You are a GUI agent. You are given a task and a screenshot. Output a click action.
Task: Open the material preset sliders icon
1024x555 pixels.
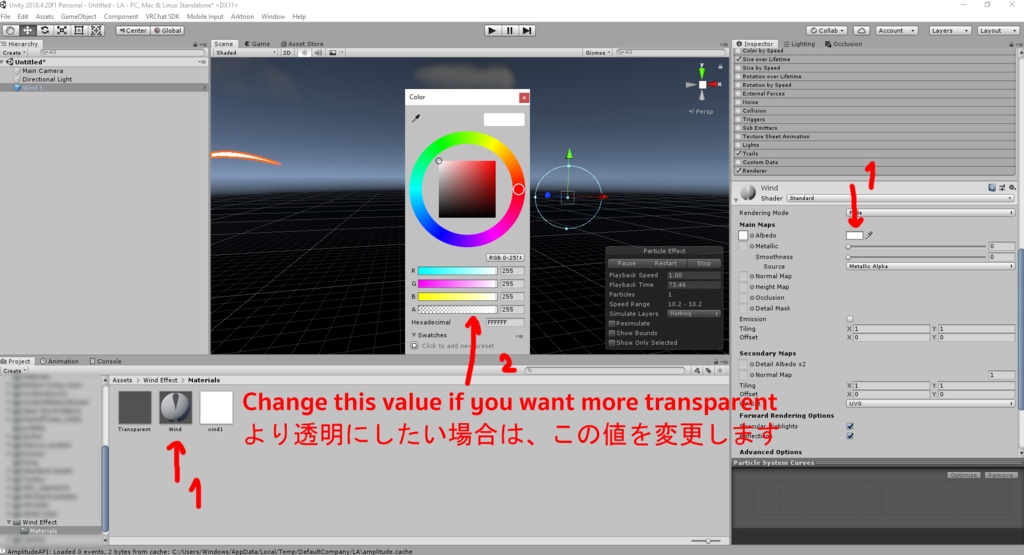1002,187
